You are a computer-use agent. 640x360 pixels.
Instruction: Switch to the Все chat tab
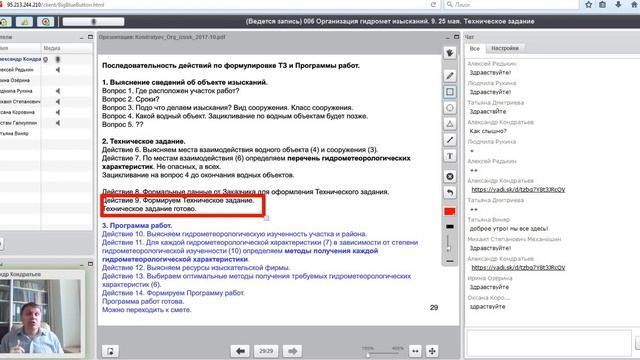pos(474,48)
